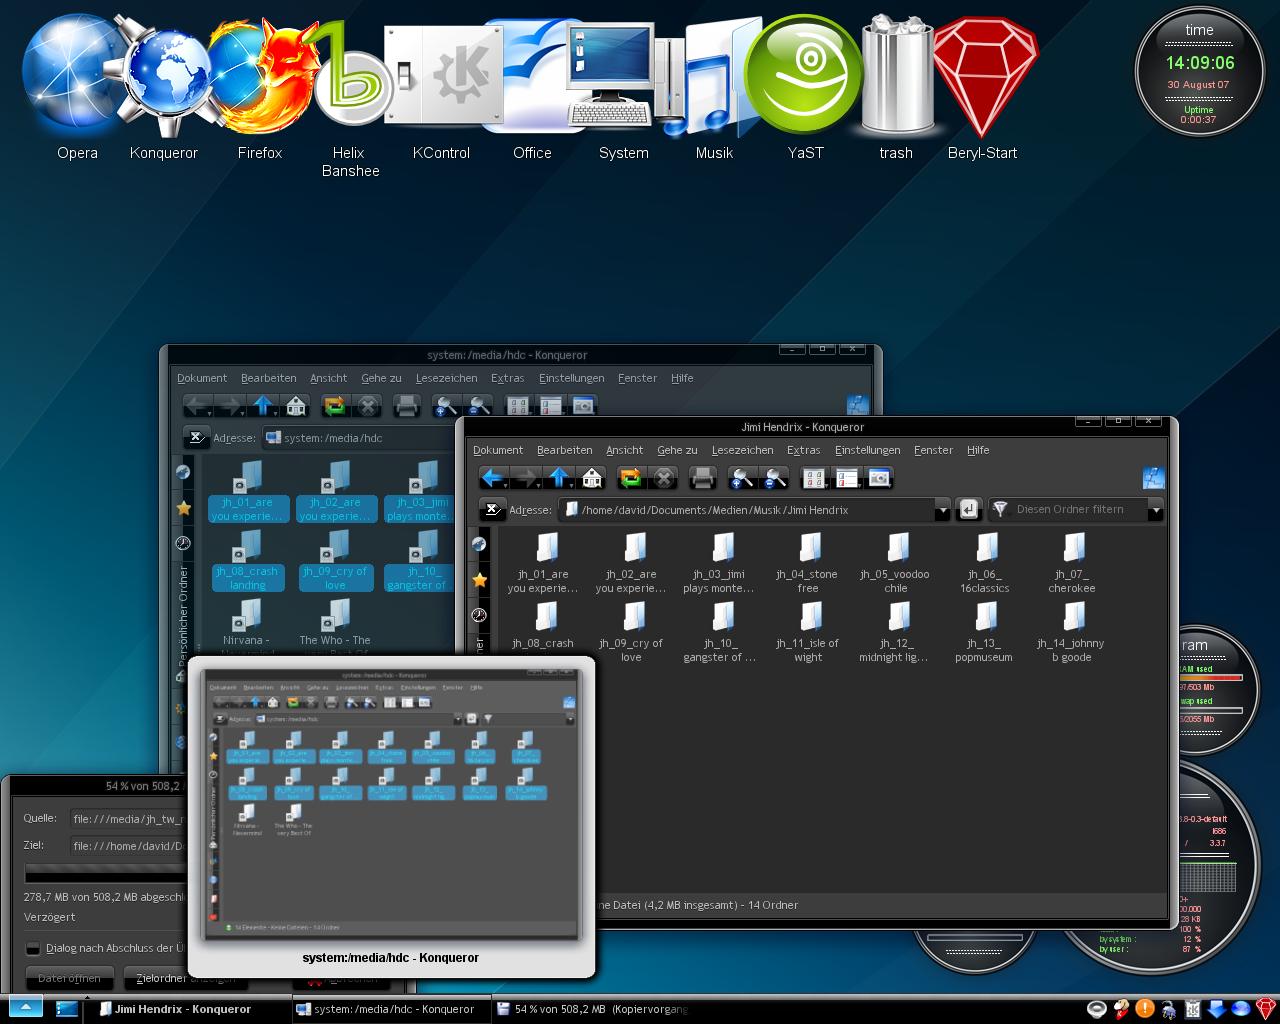The width and height of the screenshot is (1280, 1024).
Task: Open Einstellungen menu in Jimi Hendrix window
Action: [x=868, y=450]
